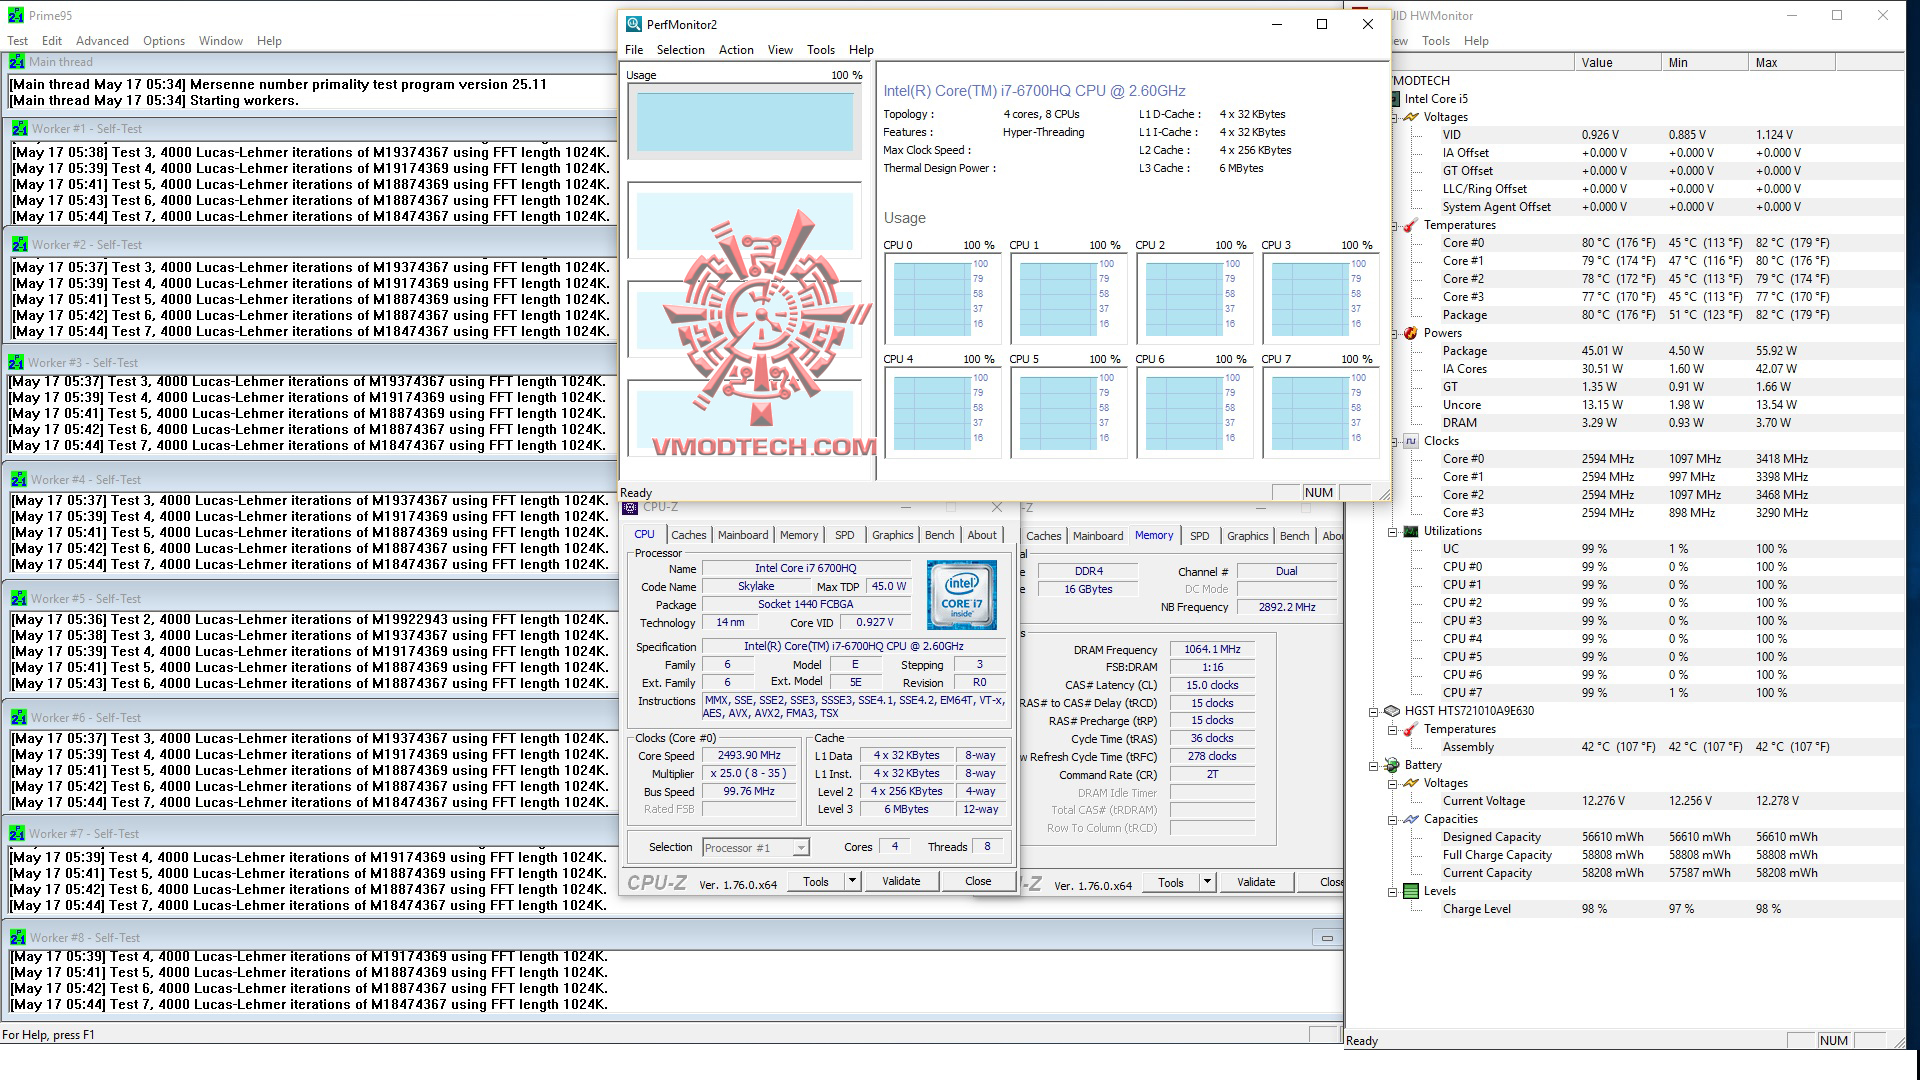Screen dimensions: 1920x1080
Task: Click the green Levels icon under Battery
Action: (x=1410, y=891)
